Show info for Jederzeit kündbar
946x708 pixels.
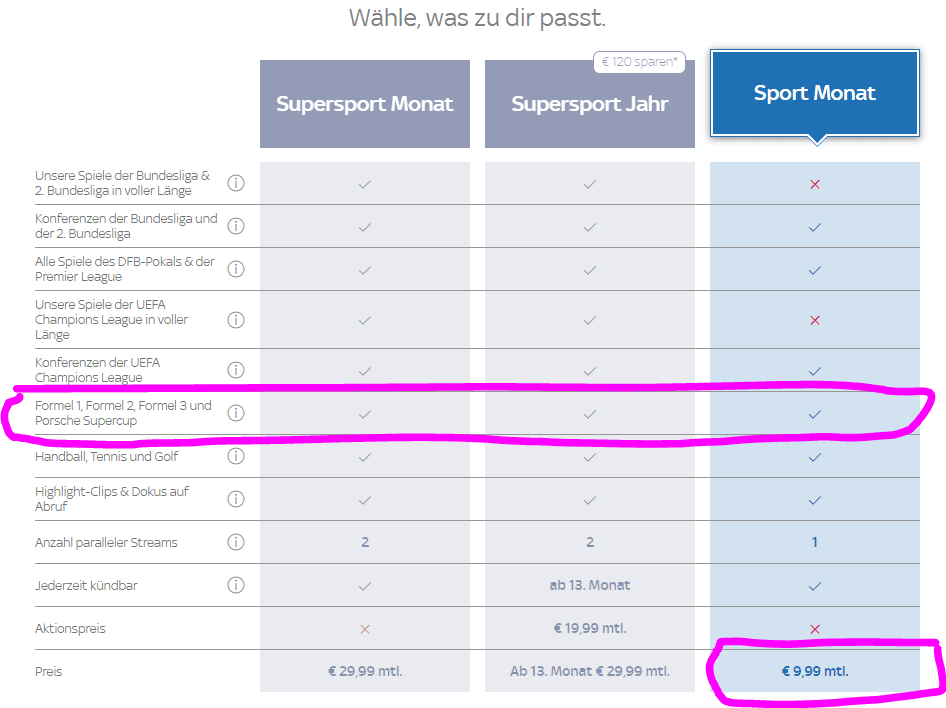click(236, 585)
